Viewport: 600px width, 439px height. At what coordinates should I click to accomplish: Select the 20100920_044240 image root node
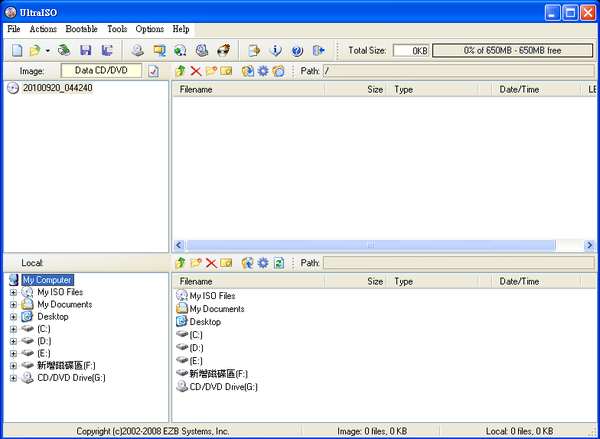[x=57, y=88]
